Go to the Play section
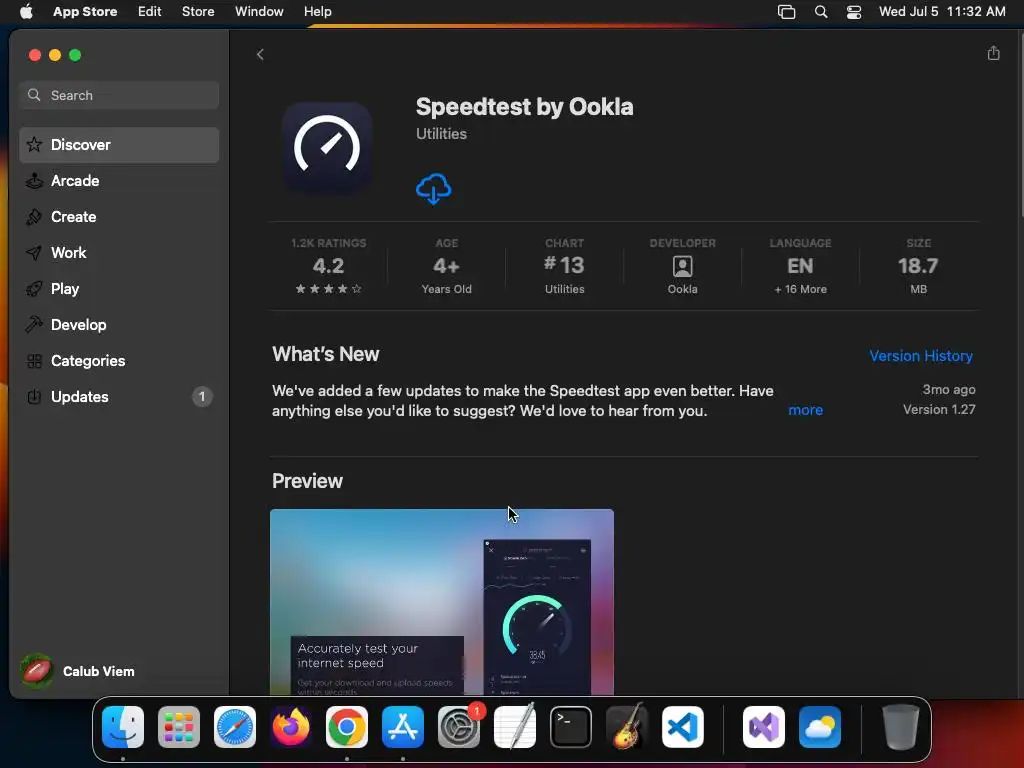The image size is (1024, 768). [119, 289]
